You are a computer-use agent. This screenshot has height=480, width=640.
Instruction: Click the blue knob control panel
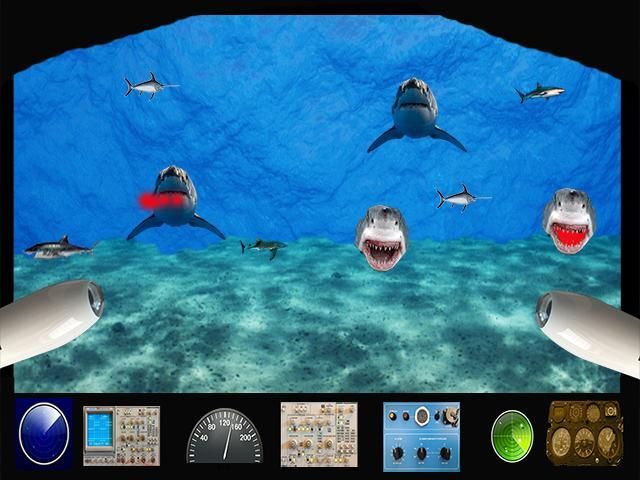click(x=421, y=435)
